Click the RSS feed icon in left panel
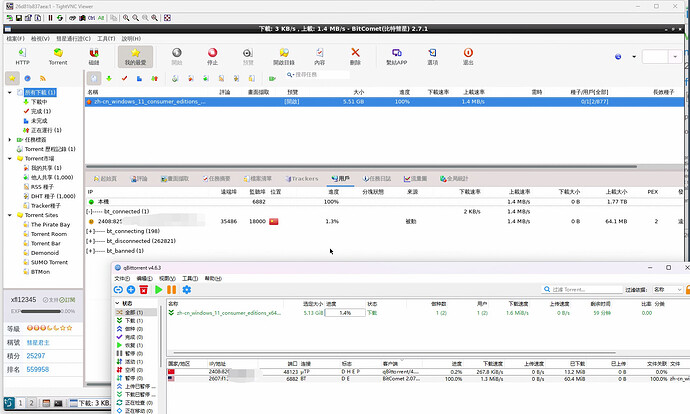Screen dimensions: 690x414 (43, 78)
